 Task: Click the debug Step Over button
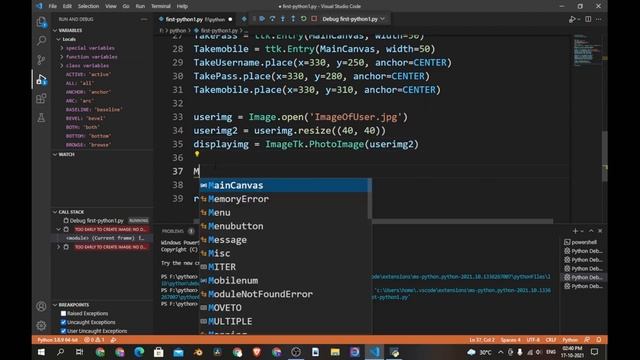272,19
